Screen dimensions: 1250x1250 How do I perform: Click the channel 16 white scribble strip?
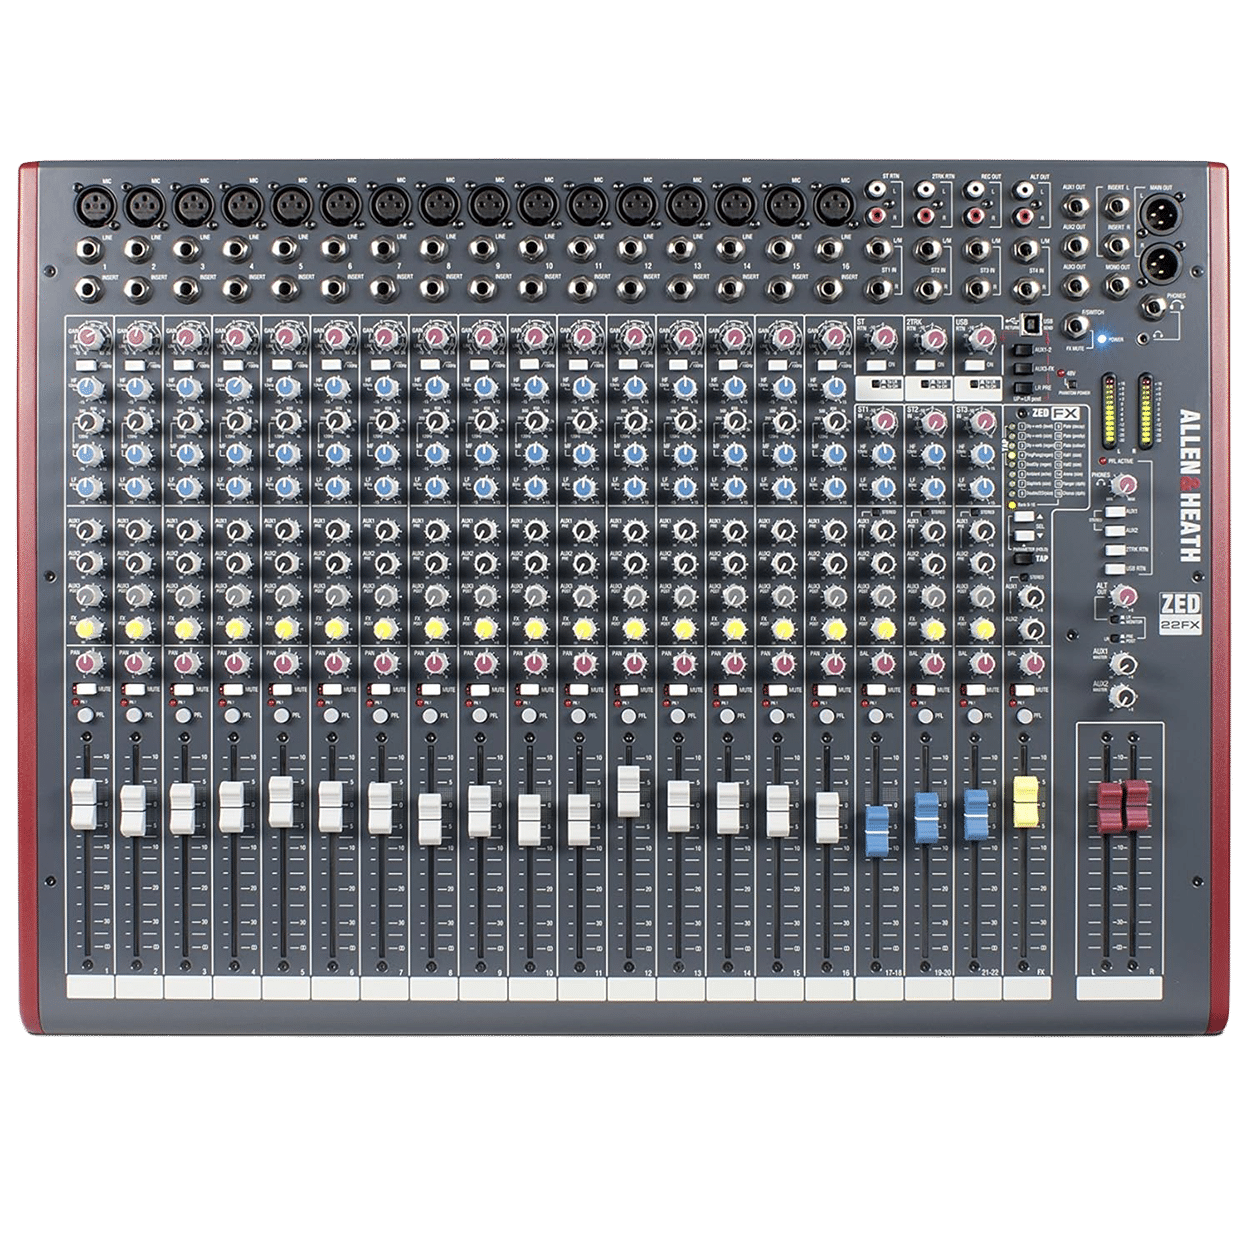829,988
